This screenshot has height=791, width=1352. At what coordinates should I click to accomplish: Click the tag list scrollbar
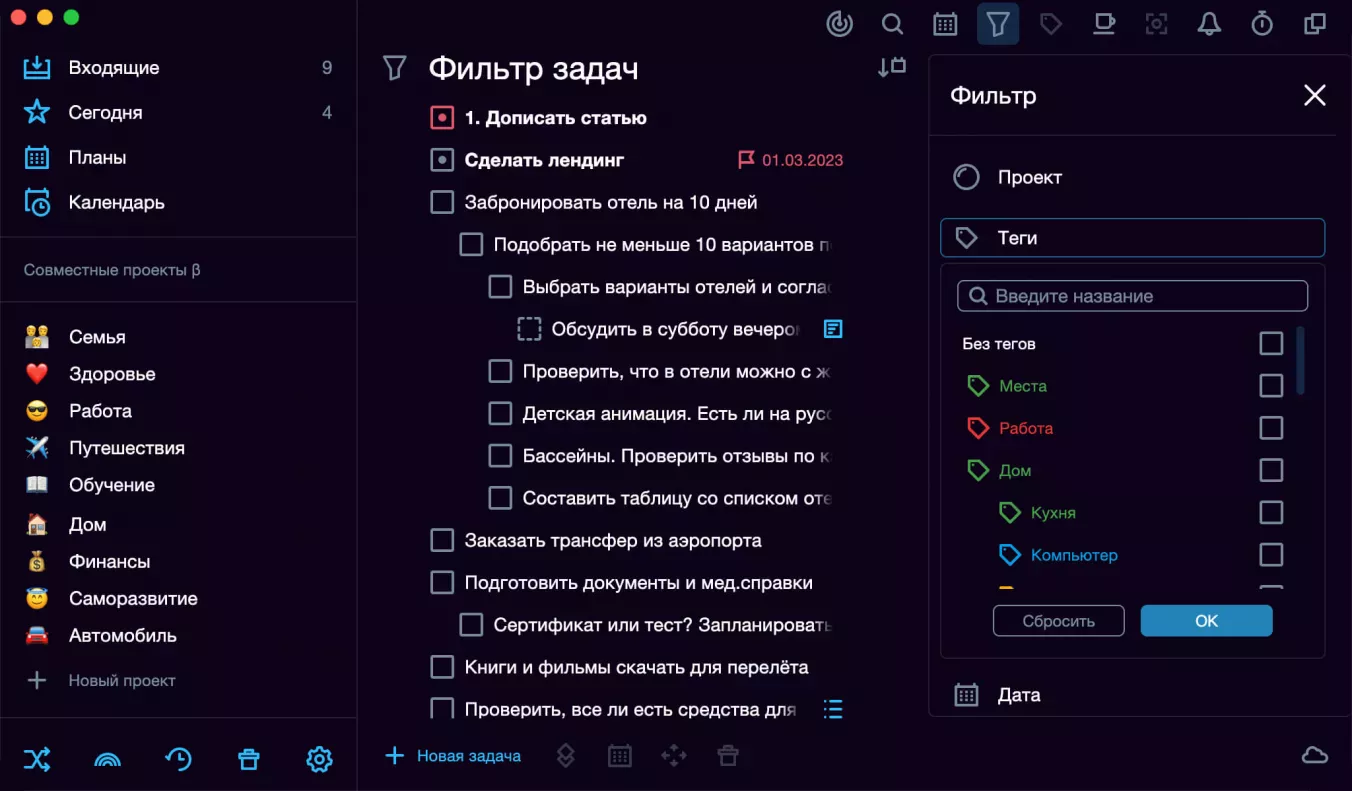1300,360
